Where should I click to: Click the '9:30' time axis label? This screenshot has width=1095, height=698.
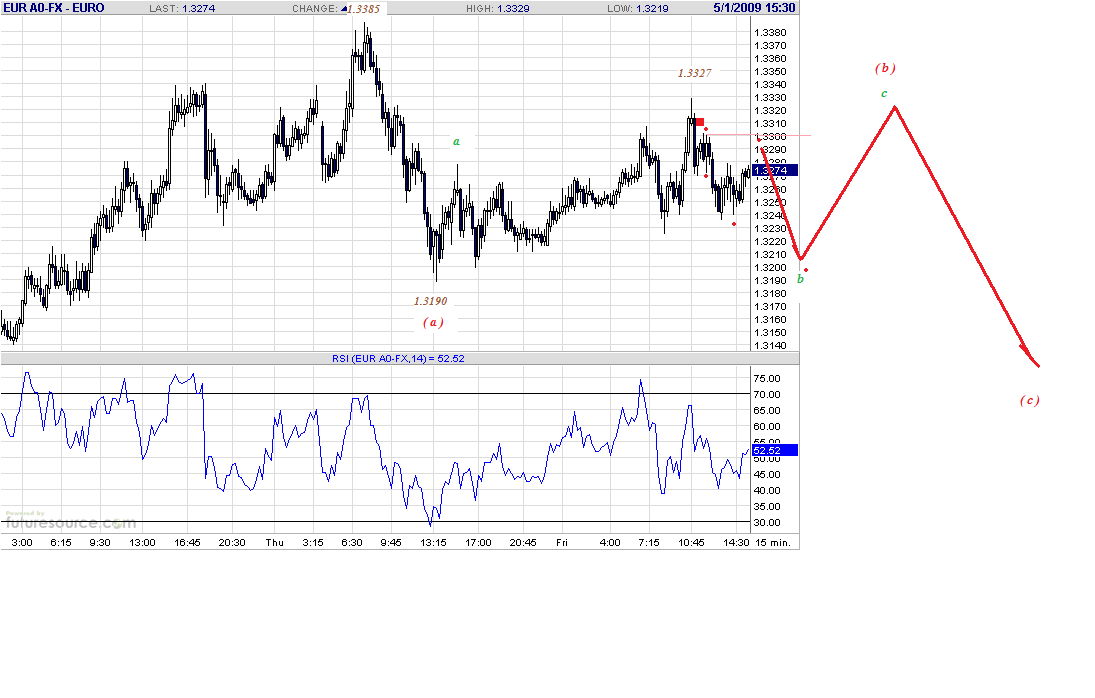[100, 542]
